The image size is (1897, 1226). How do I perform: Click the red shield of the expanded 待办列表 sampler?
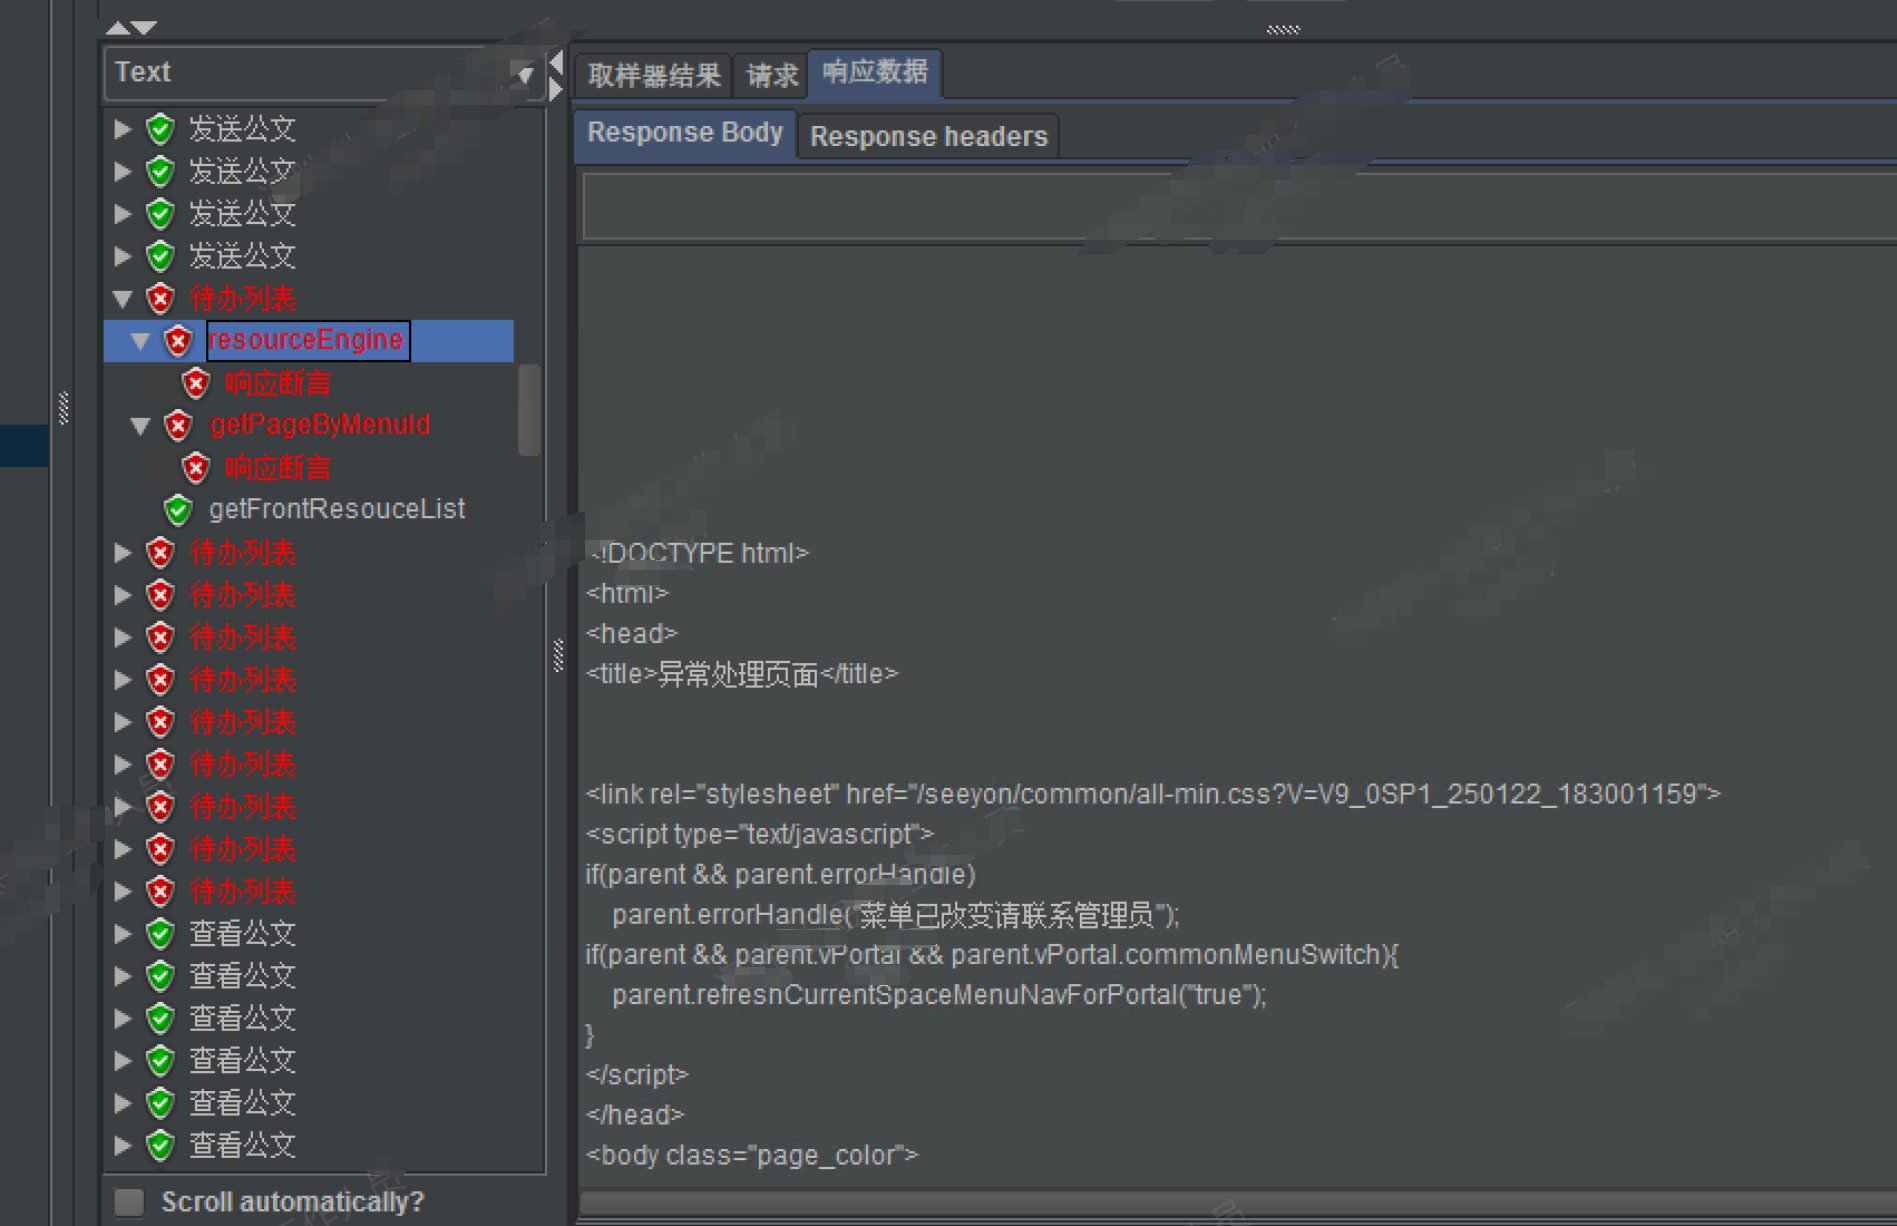161,298
